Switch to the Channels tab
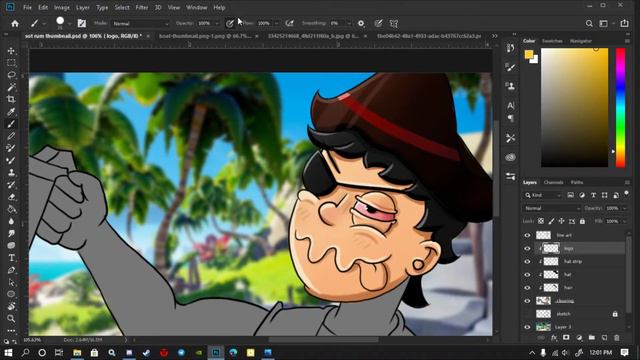Image resolution: width=640 pixels, height=360 pixels. point(553,182)
